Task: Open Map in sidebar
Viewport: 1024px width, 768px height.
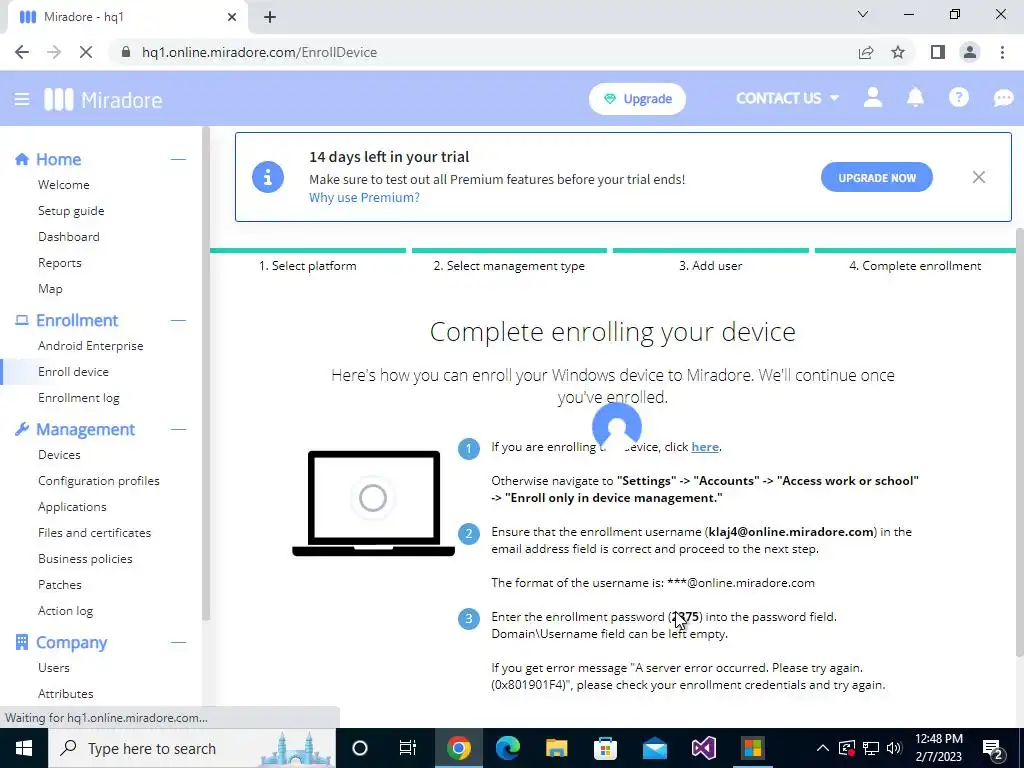Action: click(x=50, y=289)
